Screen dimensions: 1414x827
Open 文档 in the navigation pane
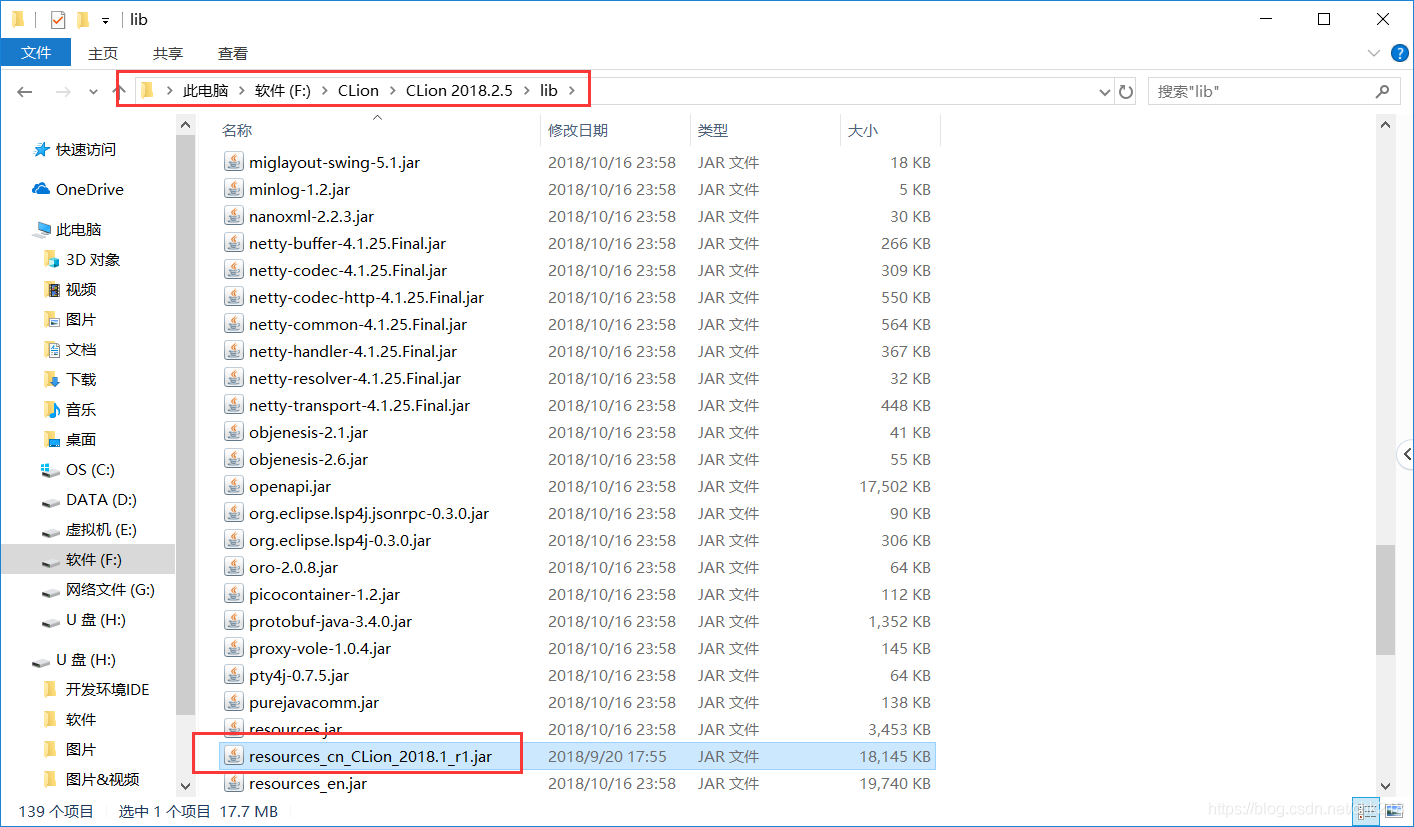coord(81,349)
